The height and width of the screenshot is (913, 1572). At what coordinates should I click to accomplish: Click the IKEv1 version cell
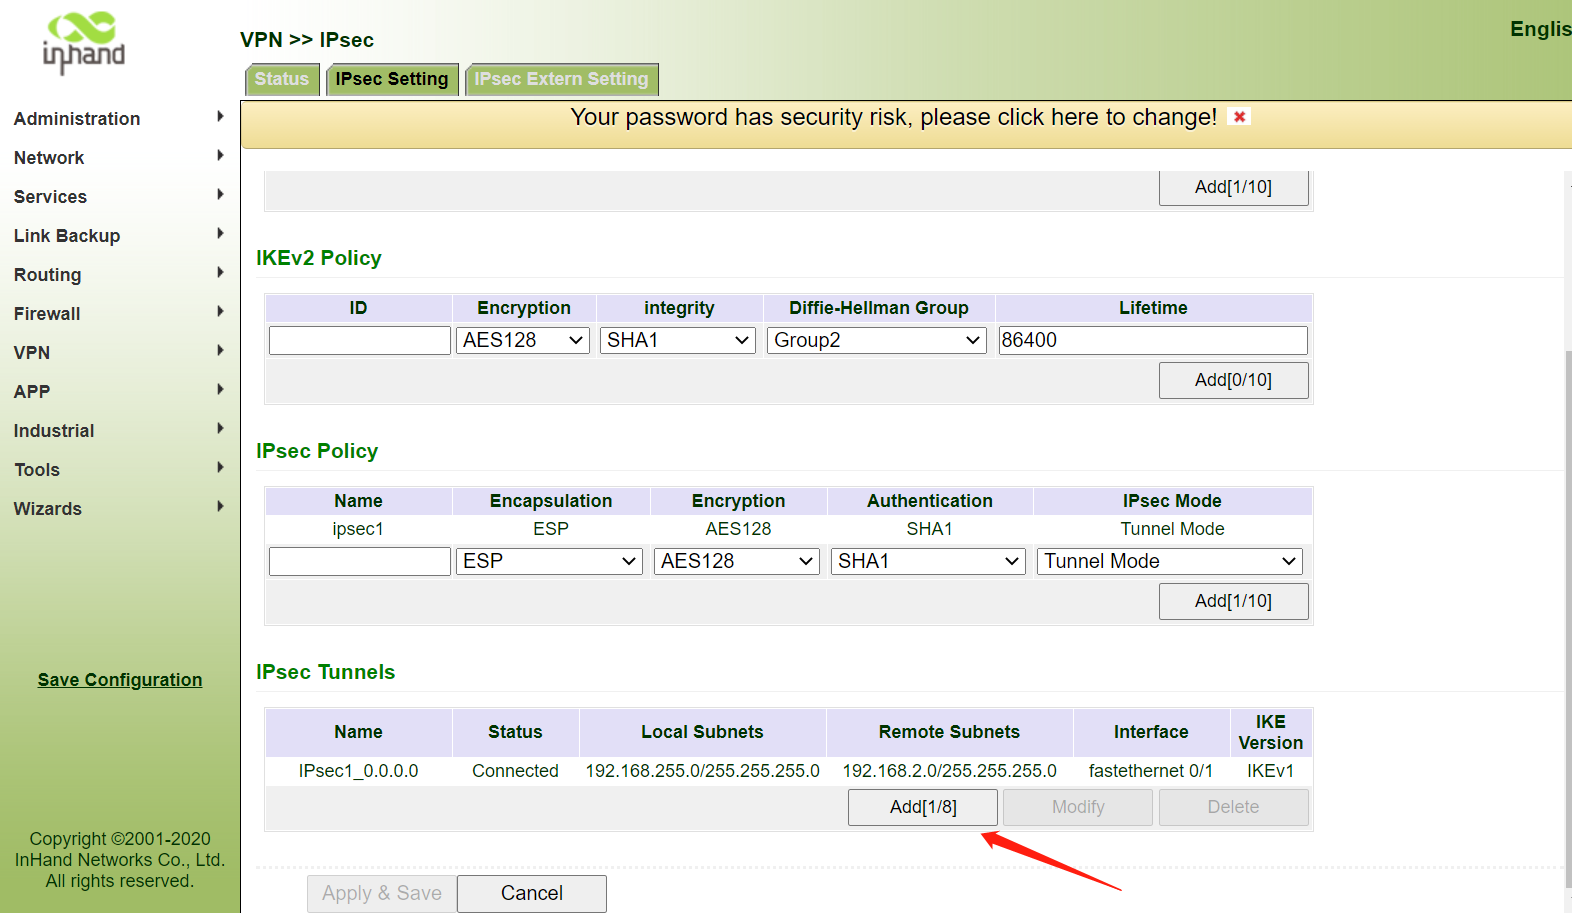(x=1270, y=771)
